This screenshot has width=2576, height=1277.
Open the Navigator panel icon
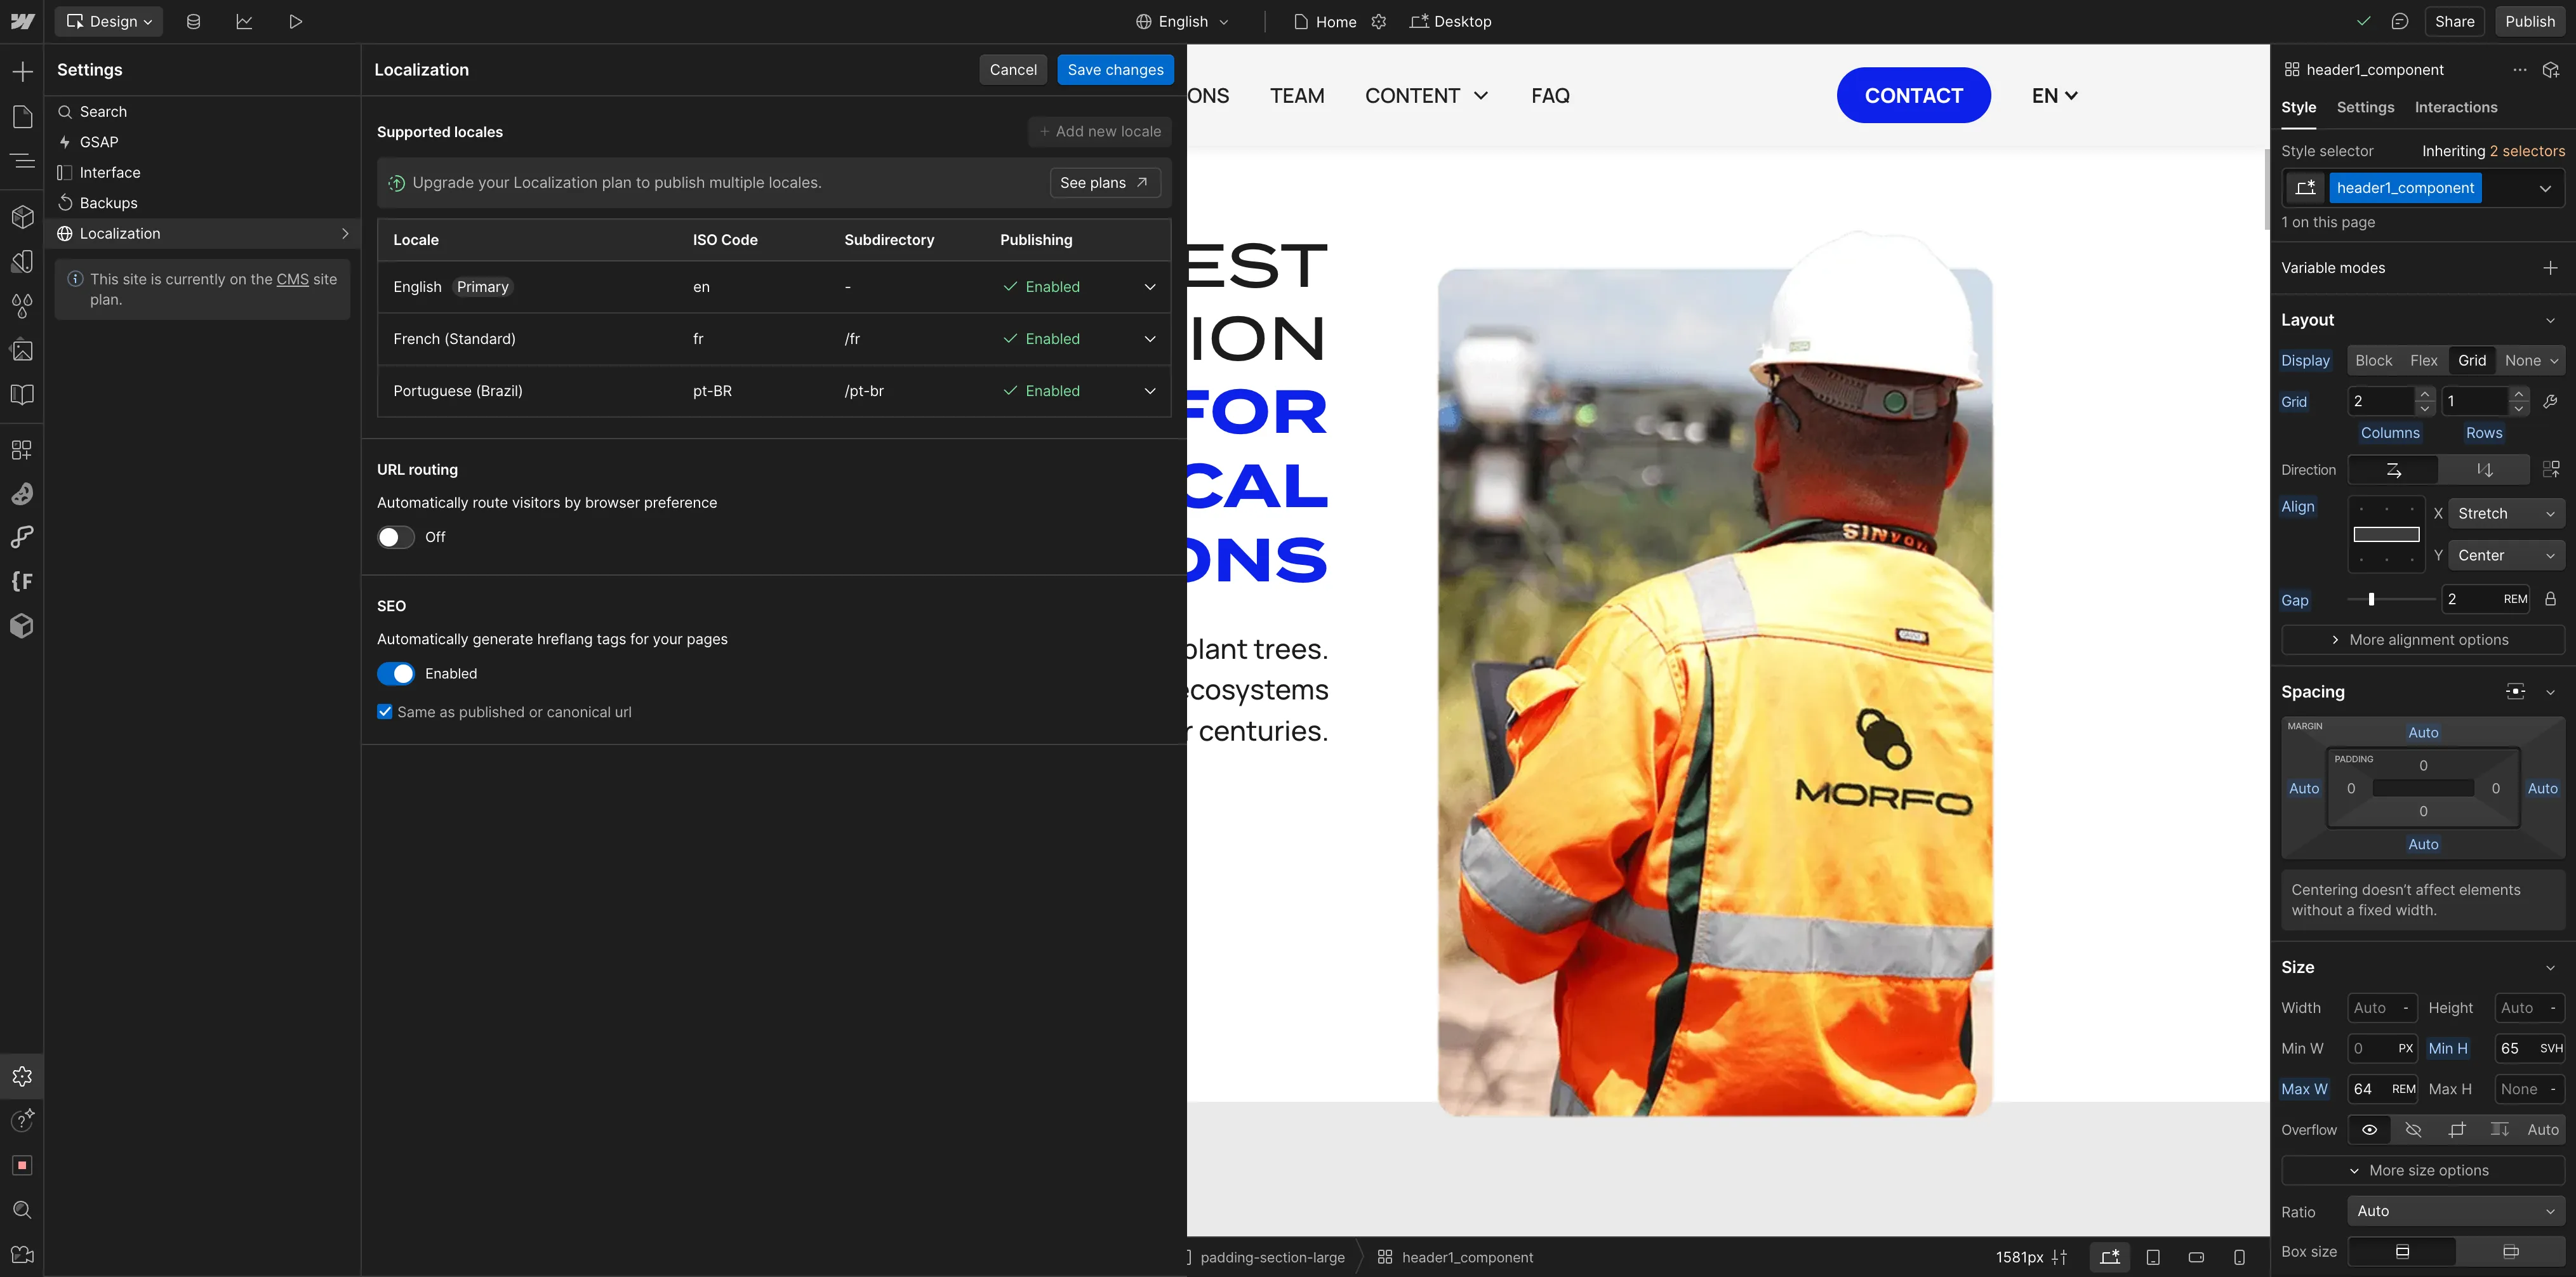(x=22, y=160)
